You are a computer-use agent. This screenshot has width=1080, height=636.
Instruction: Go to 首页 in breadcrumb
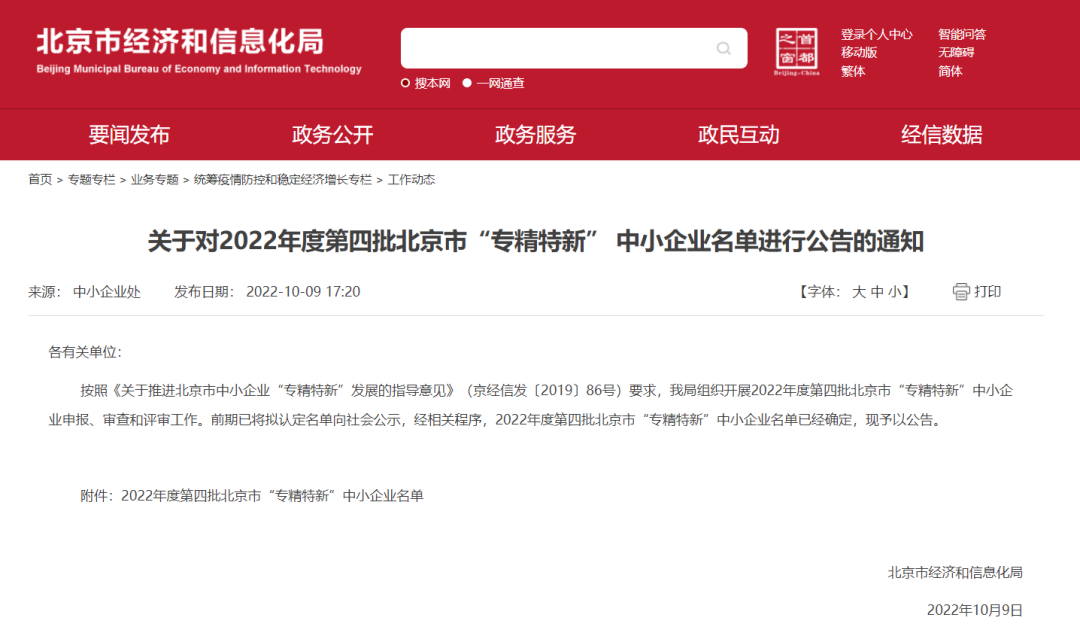pyautogui.click(x=40, y=180)
